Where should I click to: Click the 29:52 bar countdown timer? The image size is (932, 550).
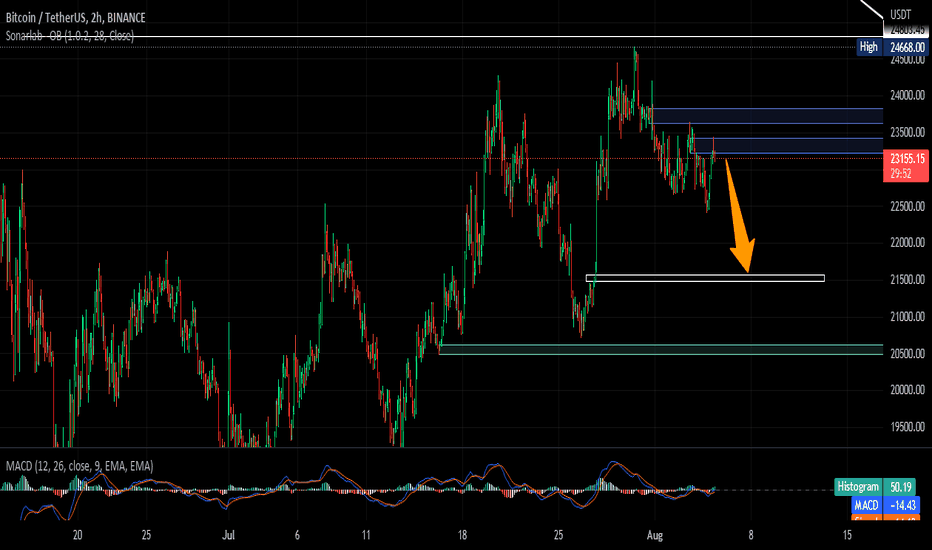click(901, 174)
